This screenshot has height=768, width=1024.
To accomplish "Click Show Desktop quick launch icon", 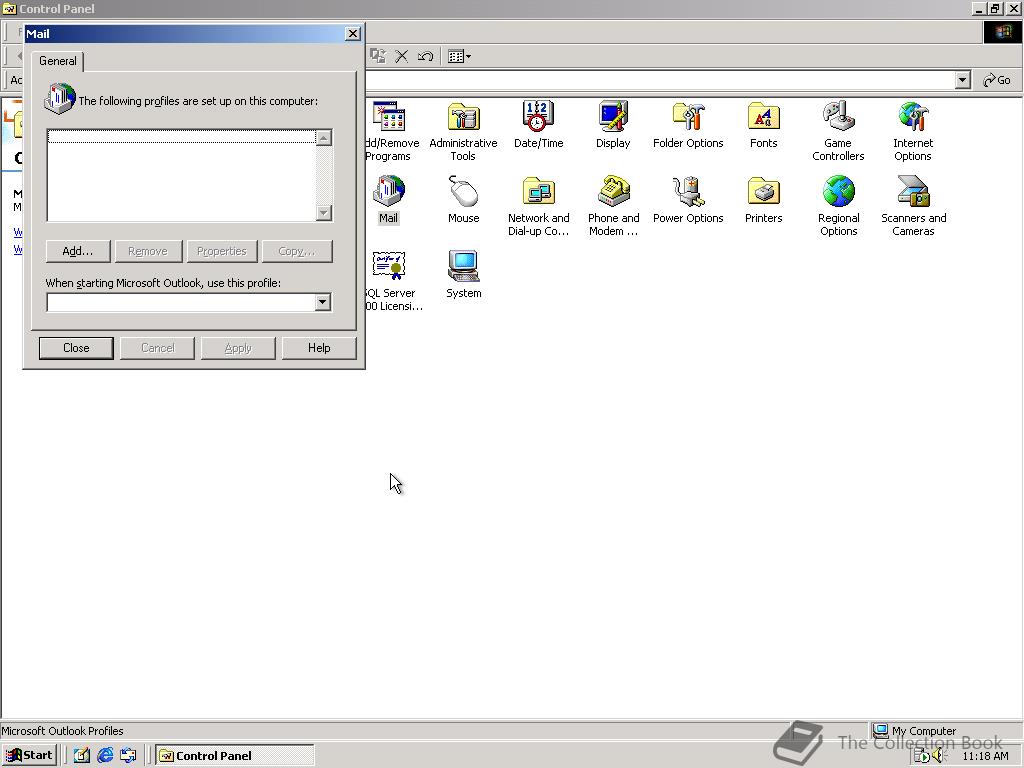I will 82,756.
